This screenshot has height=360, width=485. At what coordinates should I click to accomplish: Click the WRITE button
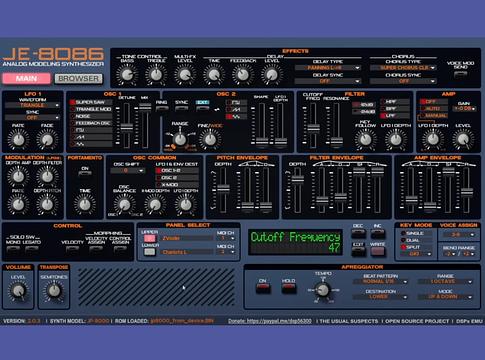(378, 252)
